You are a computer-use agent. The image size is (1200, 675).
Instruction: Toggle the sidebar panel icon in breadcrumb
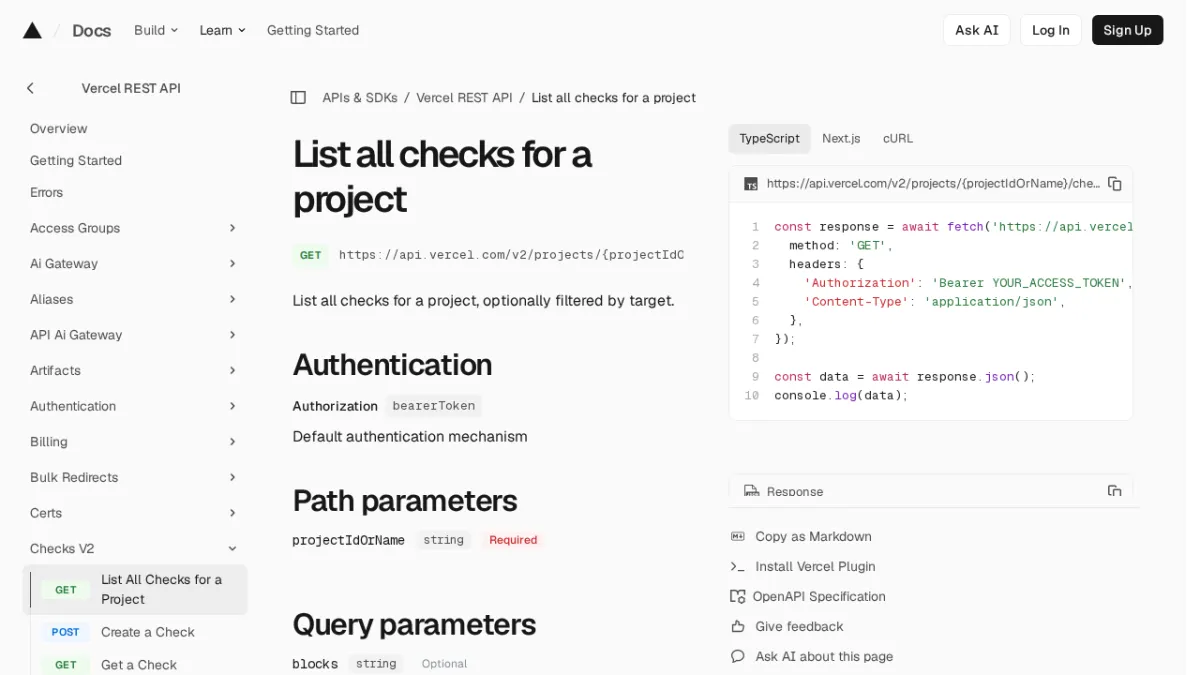298,98
